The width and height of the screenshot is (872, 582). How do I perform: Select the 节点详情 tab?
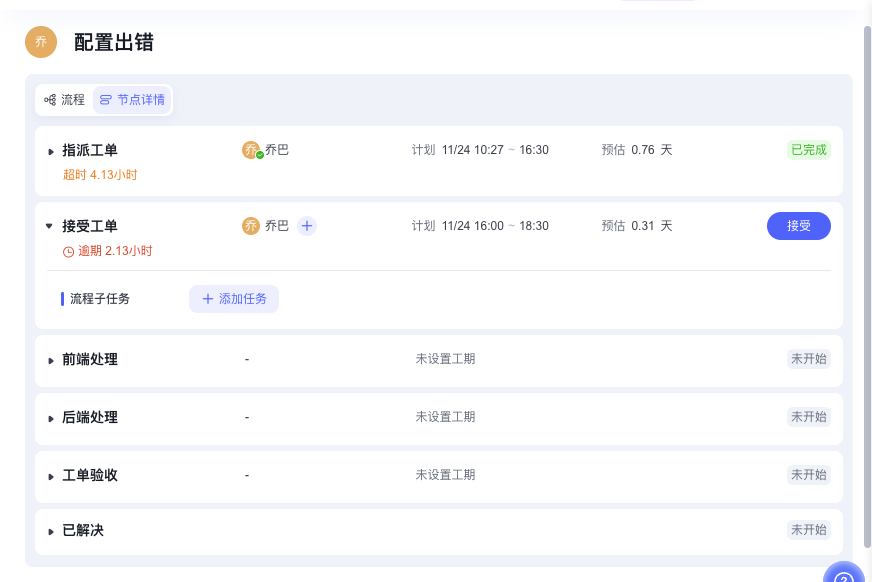tap(132, 100)
